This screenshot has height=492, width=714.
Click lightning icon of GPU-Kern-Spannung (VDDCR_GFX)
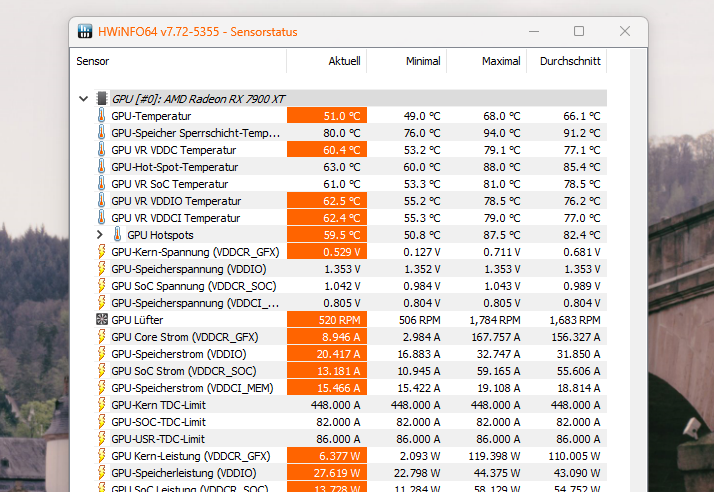tap(102, 251)
